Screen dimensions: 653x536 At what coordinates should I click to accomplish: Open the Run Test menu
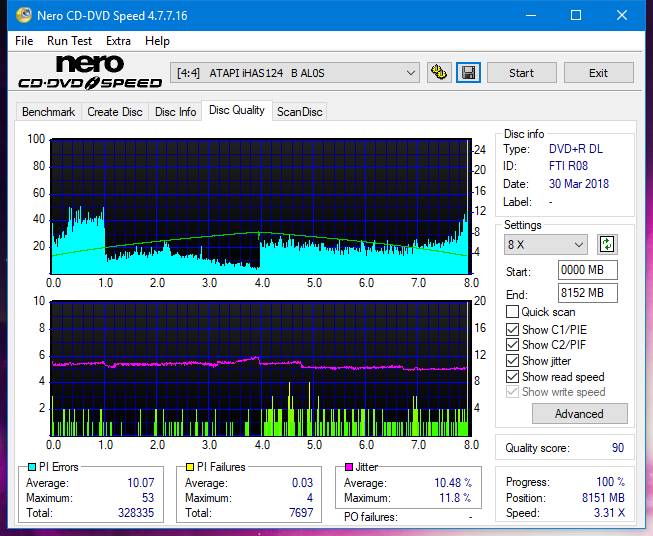pyautogui.click(x=69, y=41)
